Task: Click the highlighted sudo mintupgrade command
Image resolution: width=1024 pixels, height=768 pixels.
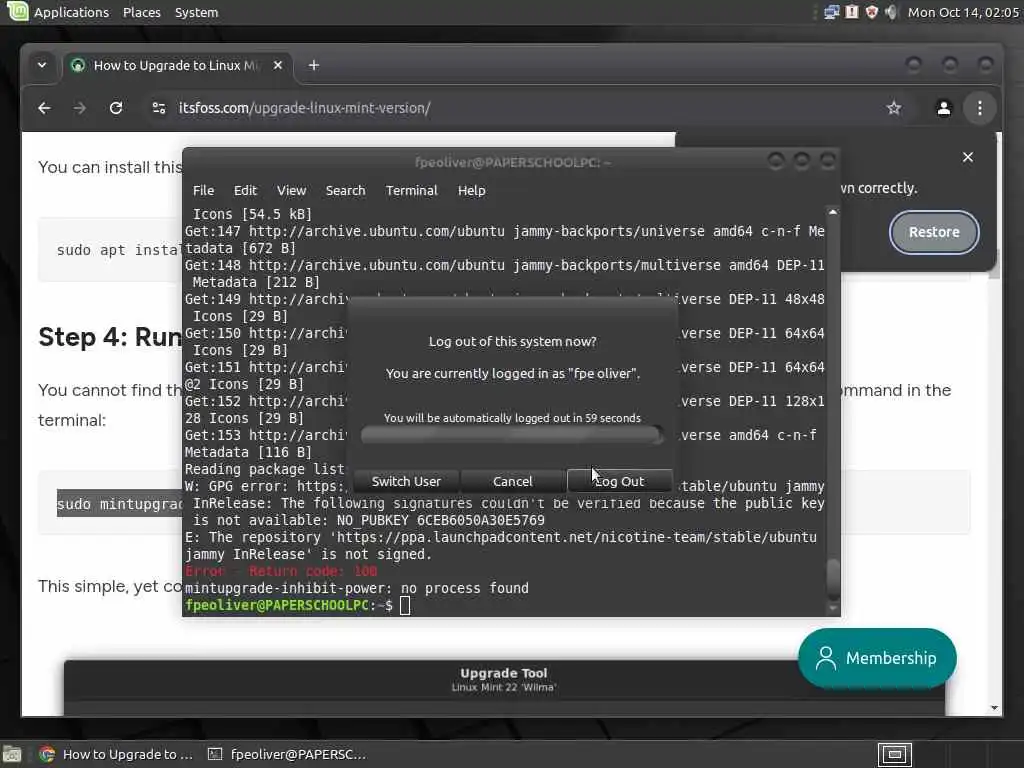Action: click(x=120, y=504)
